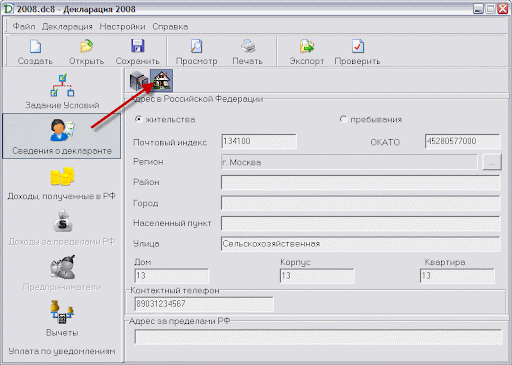Screen dimensions: 512x365
Task: Select жительства radio button
Action: point(138,119)
